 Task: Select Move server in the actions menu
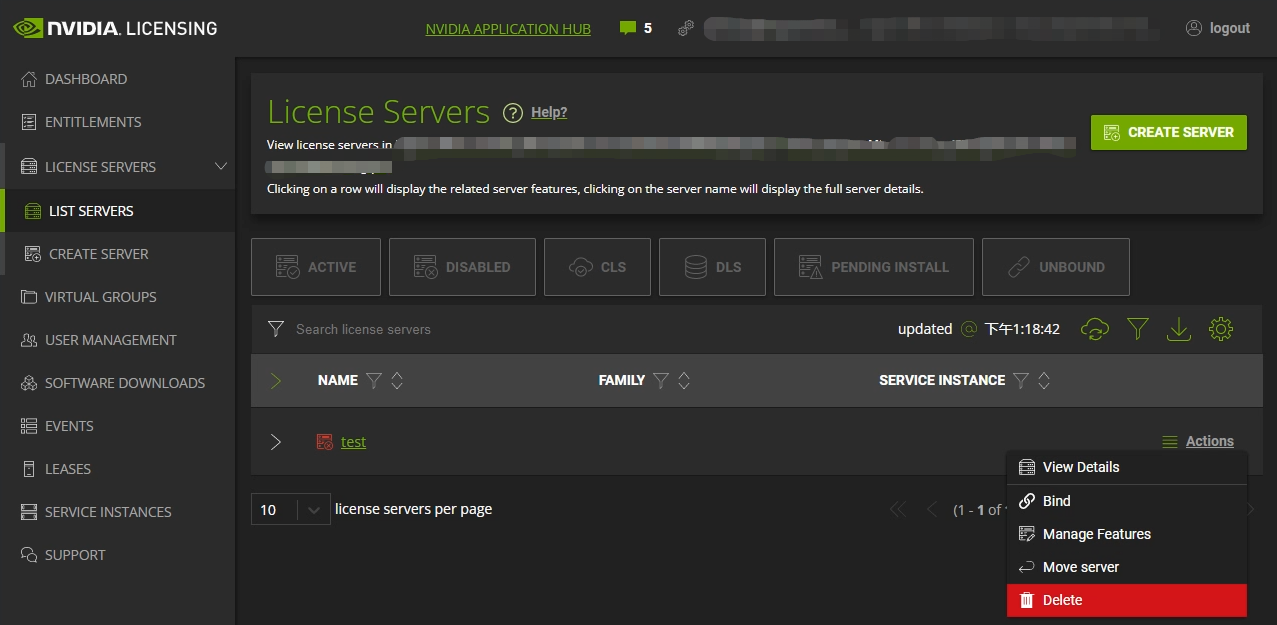click(x=1127, y=567)
